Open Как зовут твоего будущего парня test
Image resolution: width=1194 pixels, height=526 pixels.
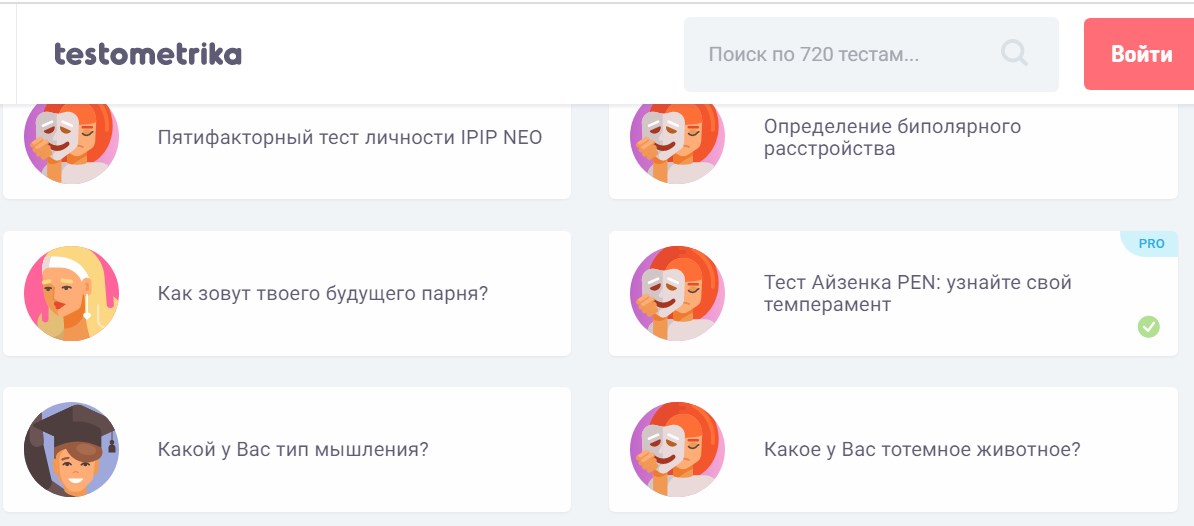[323, 294]
